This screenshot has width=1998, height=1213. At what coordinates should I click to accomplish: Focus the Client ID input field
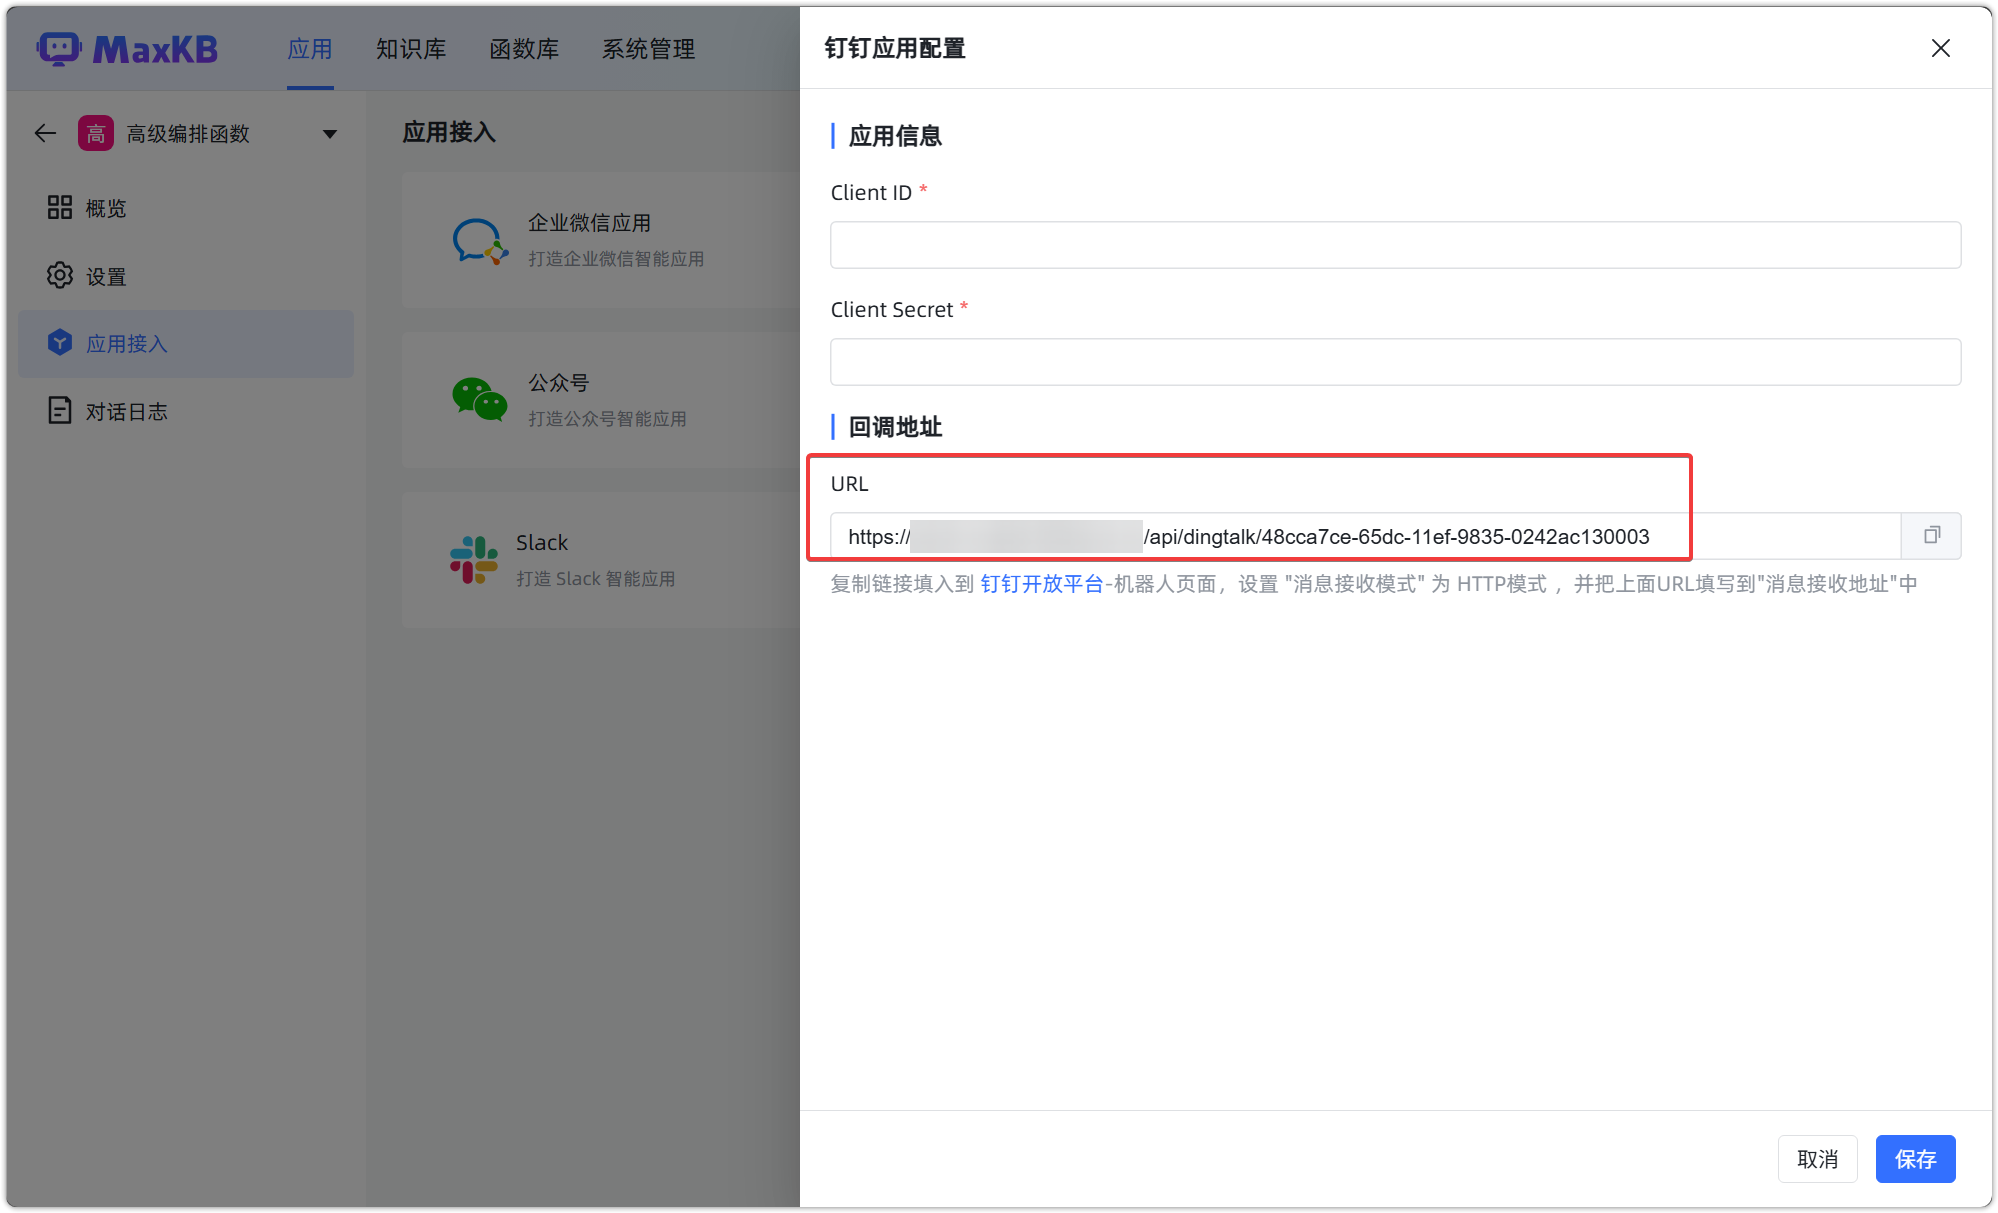(x=1395, y=245)
